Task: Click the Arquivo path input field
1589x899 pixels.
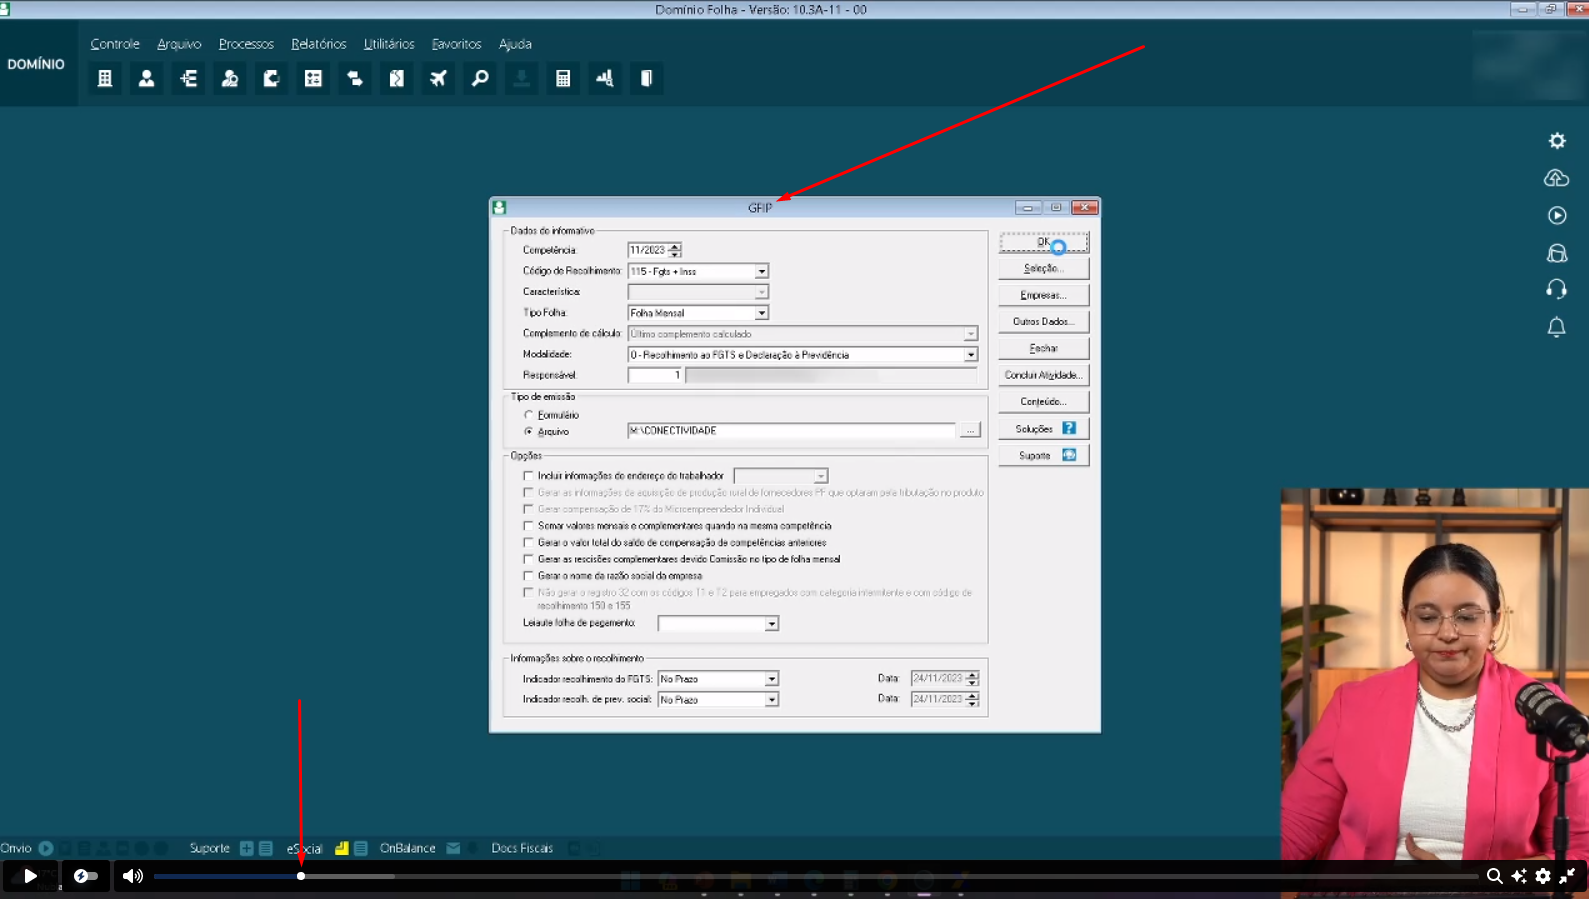Action: 791,431
